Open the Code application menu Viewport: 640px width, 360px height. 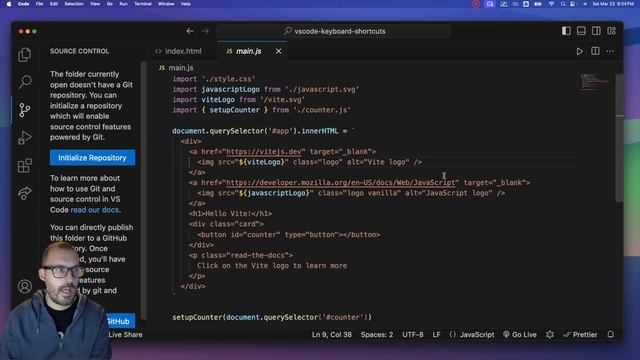tap(23, 4)
